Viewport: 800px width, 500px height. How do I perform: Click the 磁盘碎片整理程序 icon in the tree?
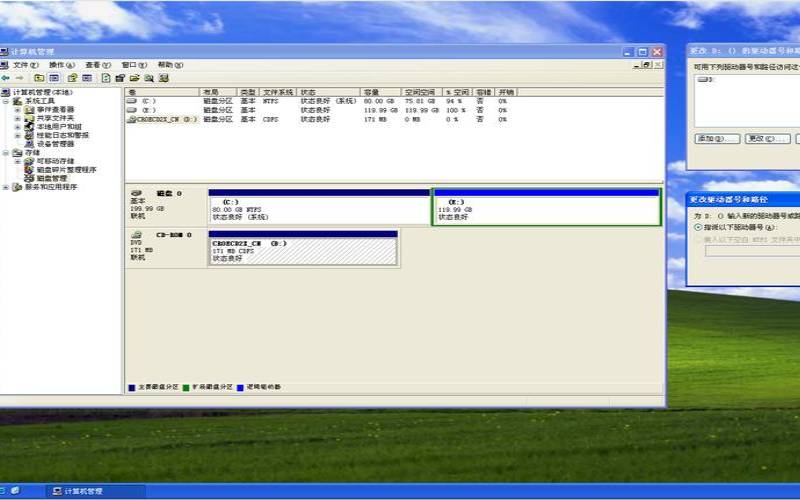tap(30, 170)
